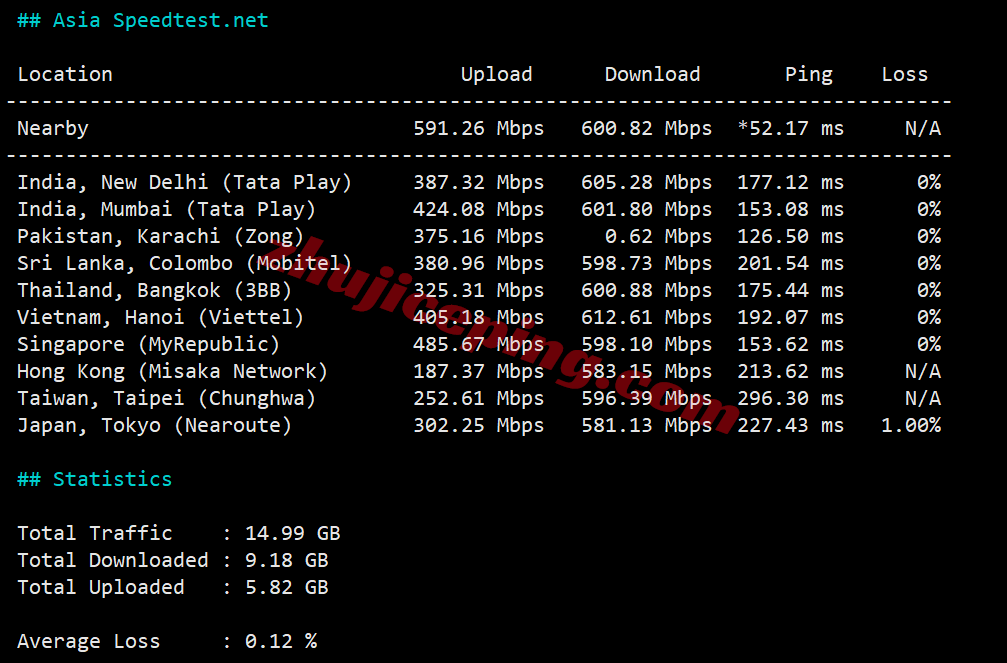Viewport: 1007px width, 663px height.
Task: Click Tokyo ping 227.43 ms
Action: 791,425
